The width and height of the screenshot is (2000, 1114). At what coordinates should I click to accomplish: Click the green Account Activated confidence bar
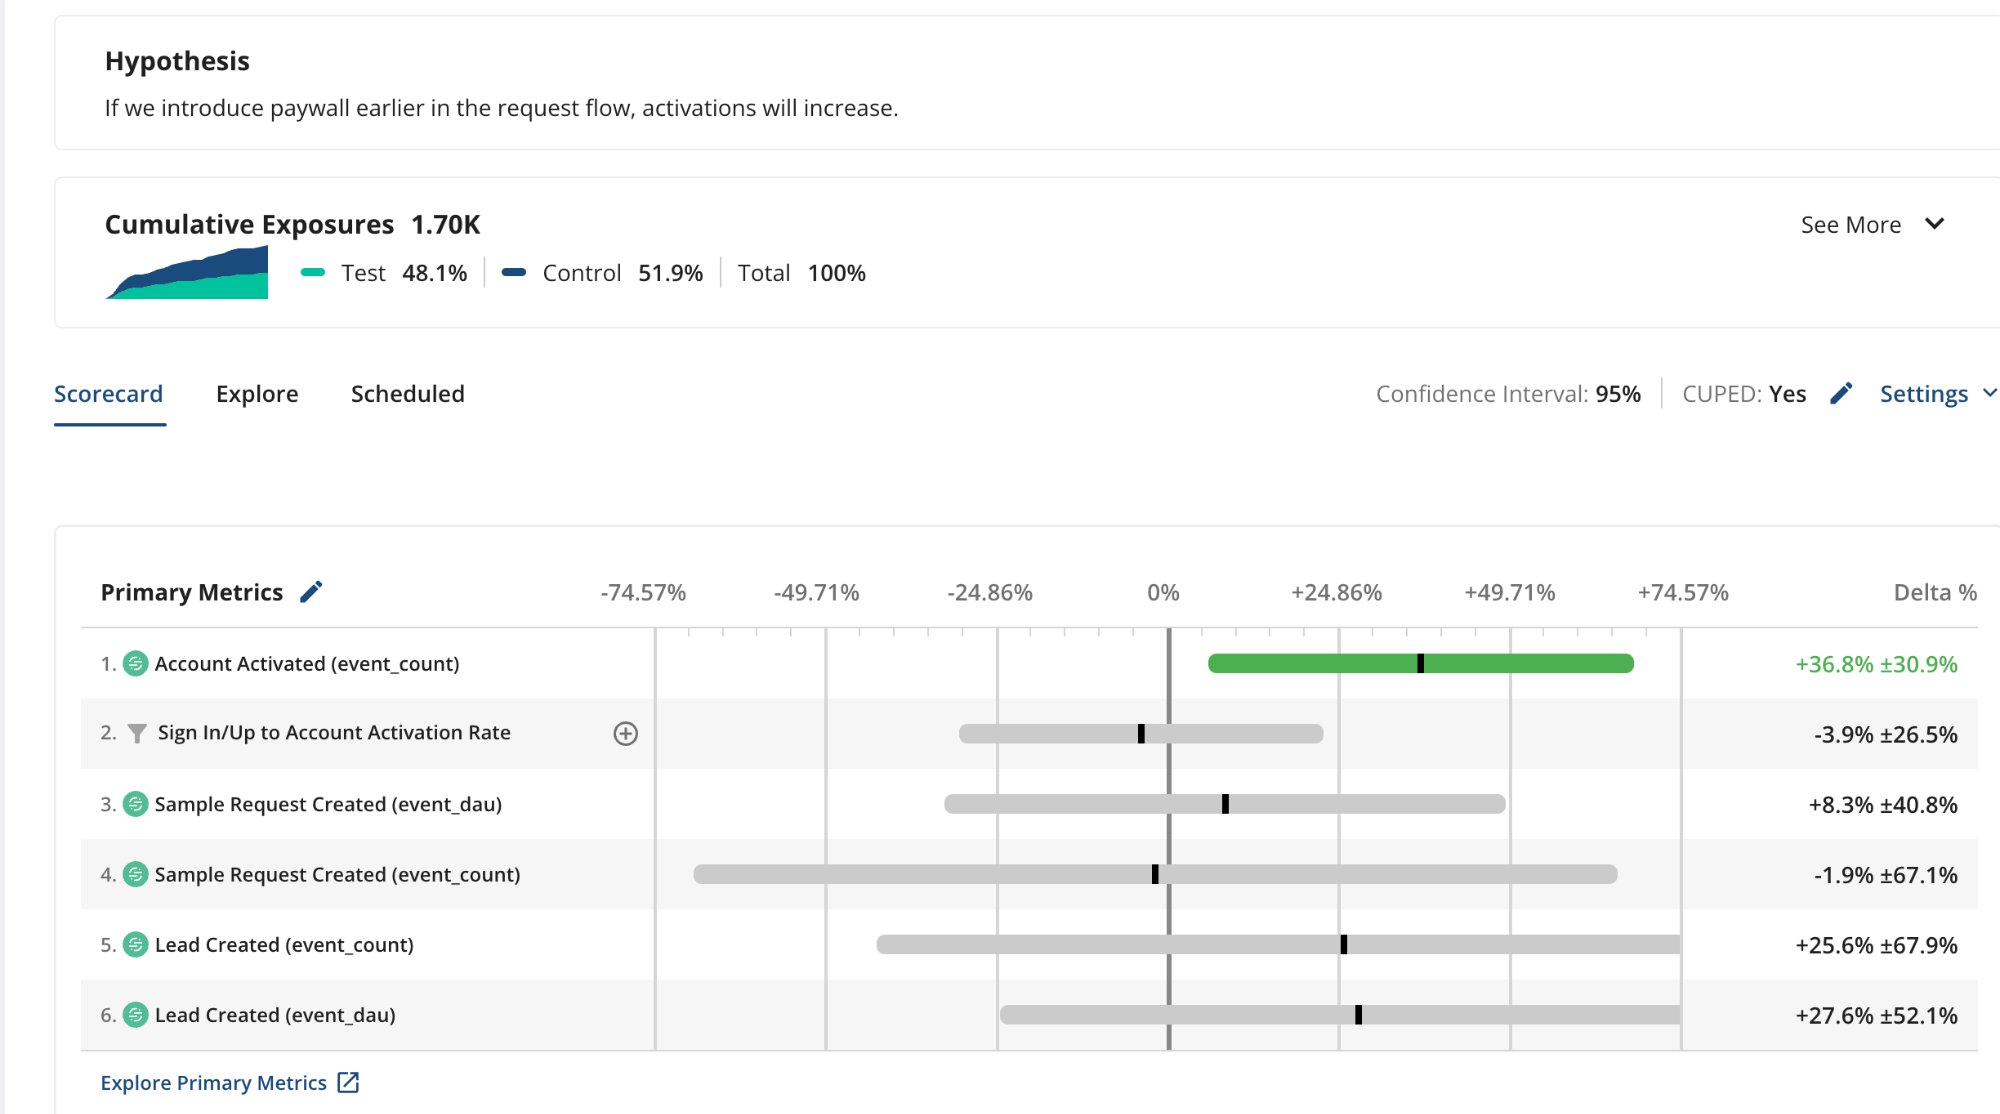(1420, 663)
